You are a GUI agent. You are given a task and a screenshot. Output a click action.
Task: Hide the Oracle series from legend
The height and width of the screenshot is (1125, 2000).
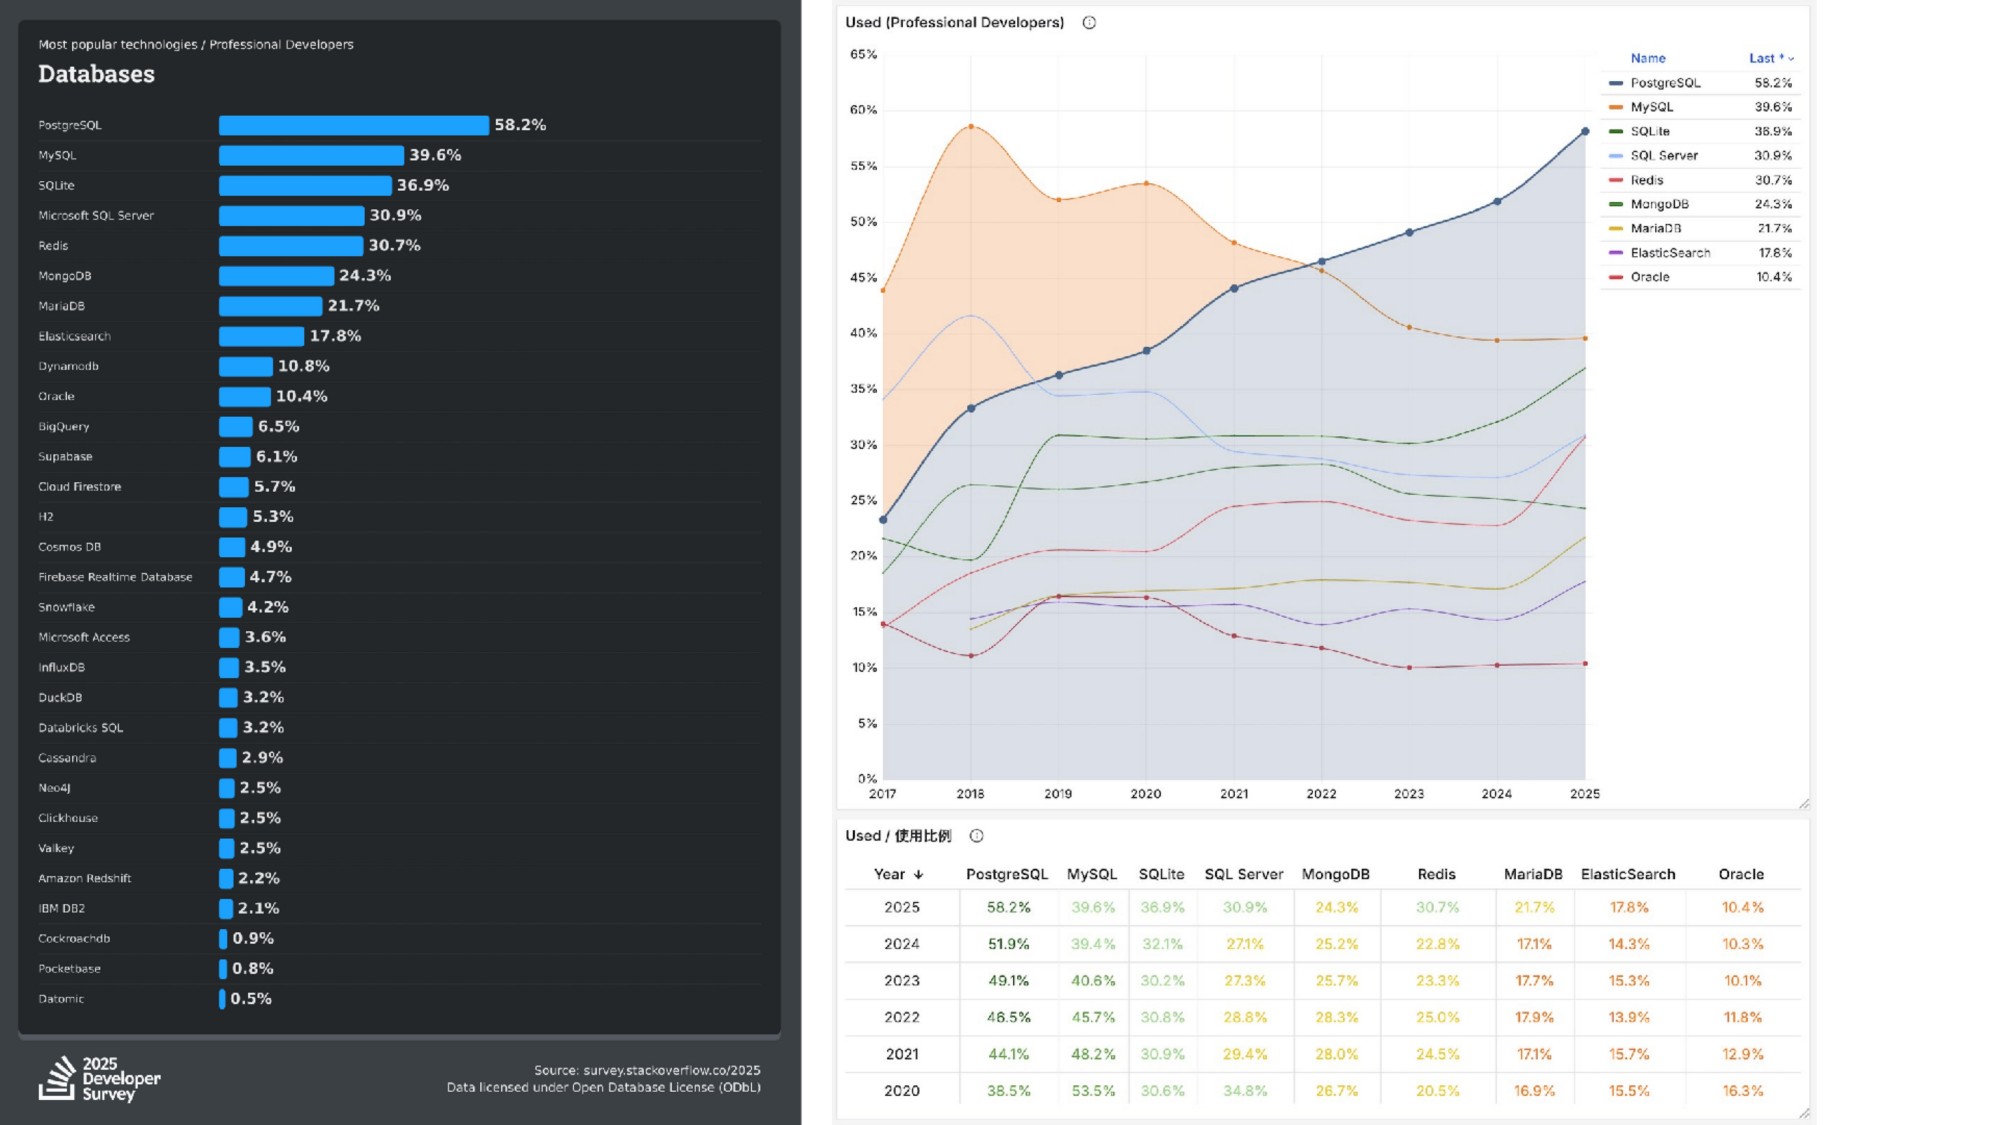click(1649, 277)
